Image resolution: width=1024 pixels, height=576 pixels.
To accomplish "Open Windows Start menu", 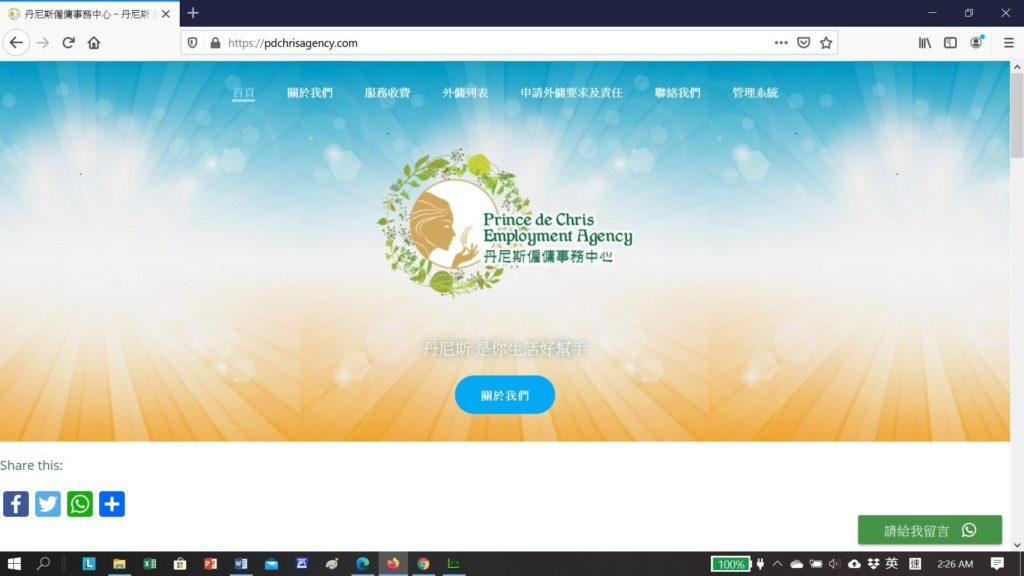I will 14,564.
